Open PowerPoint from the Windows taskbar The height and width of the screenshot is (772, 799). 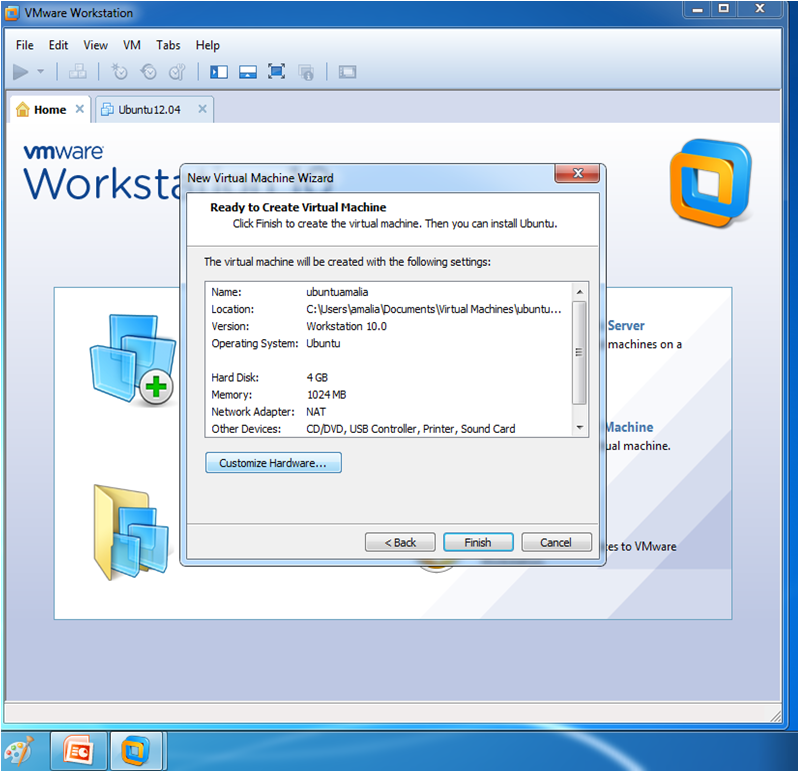point(78,751)
